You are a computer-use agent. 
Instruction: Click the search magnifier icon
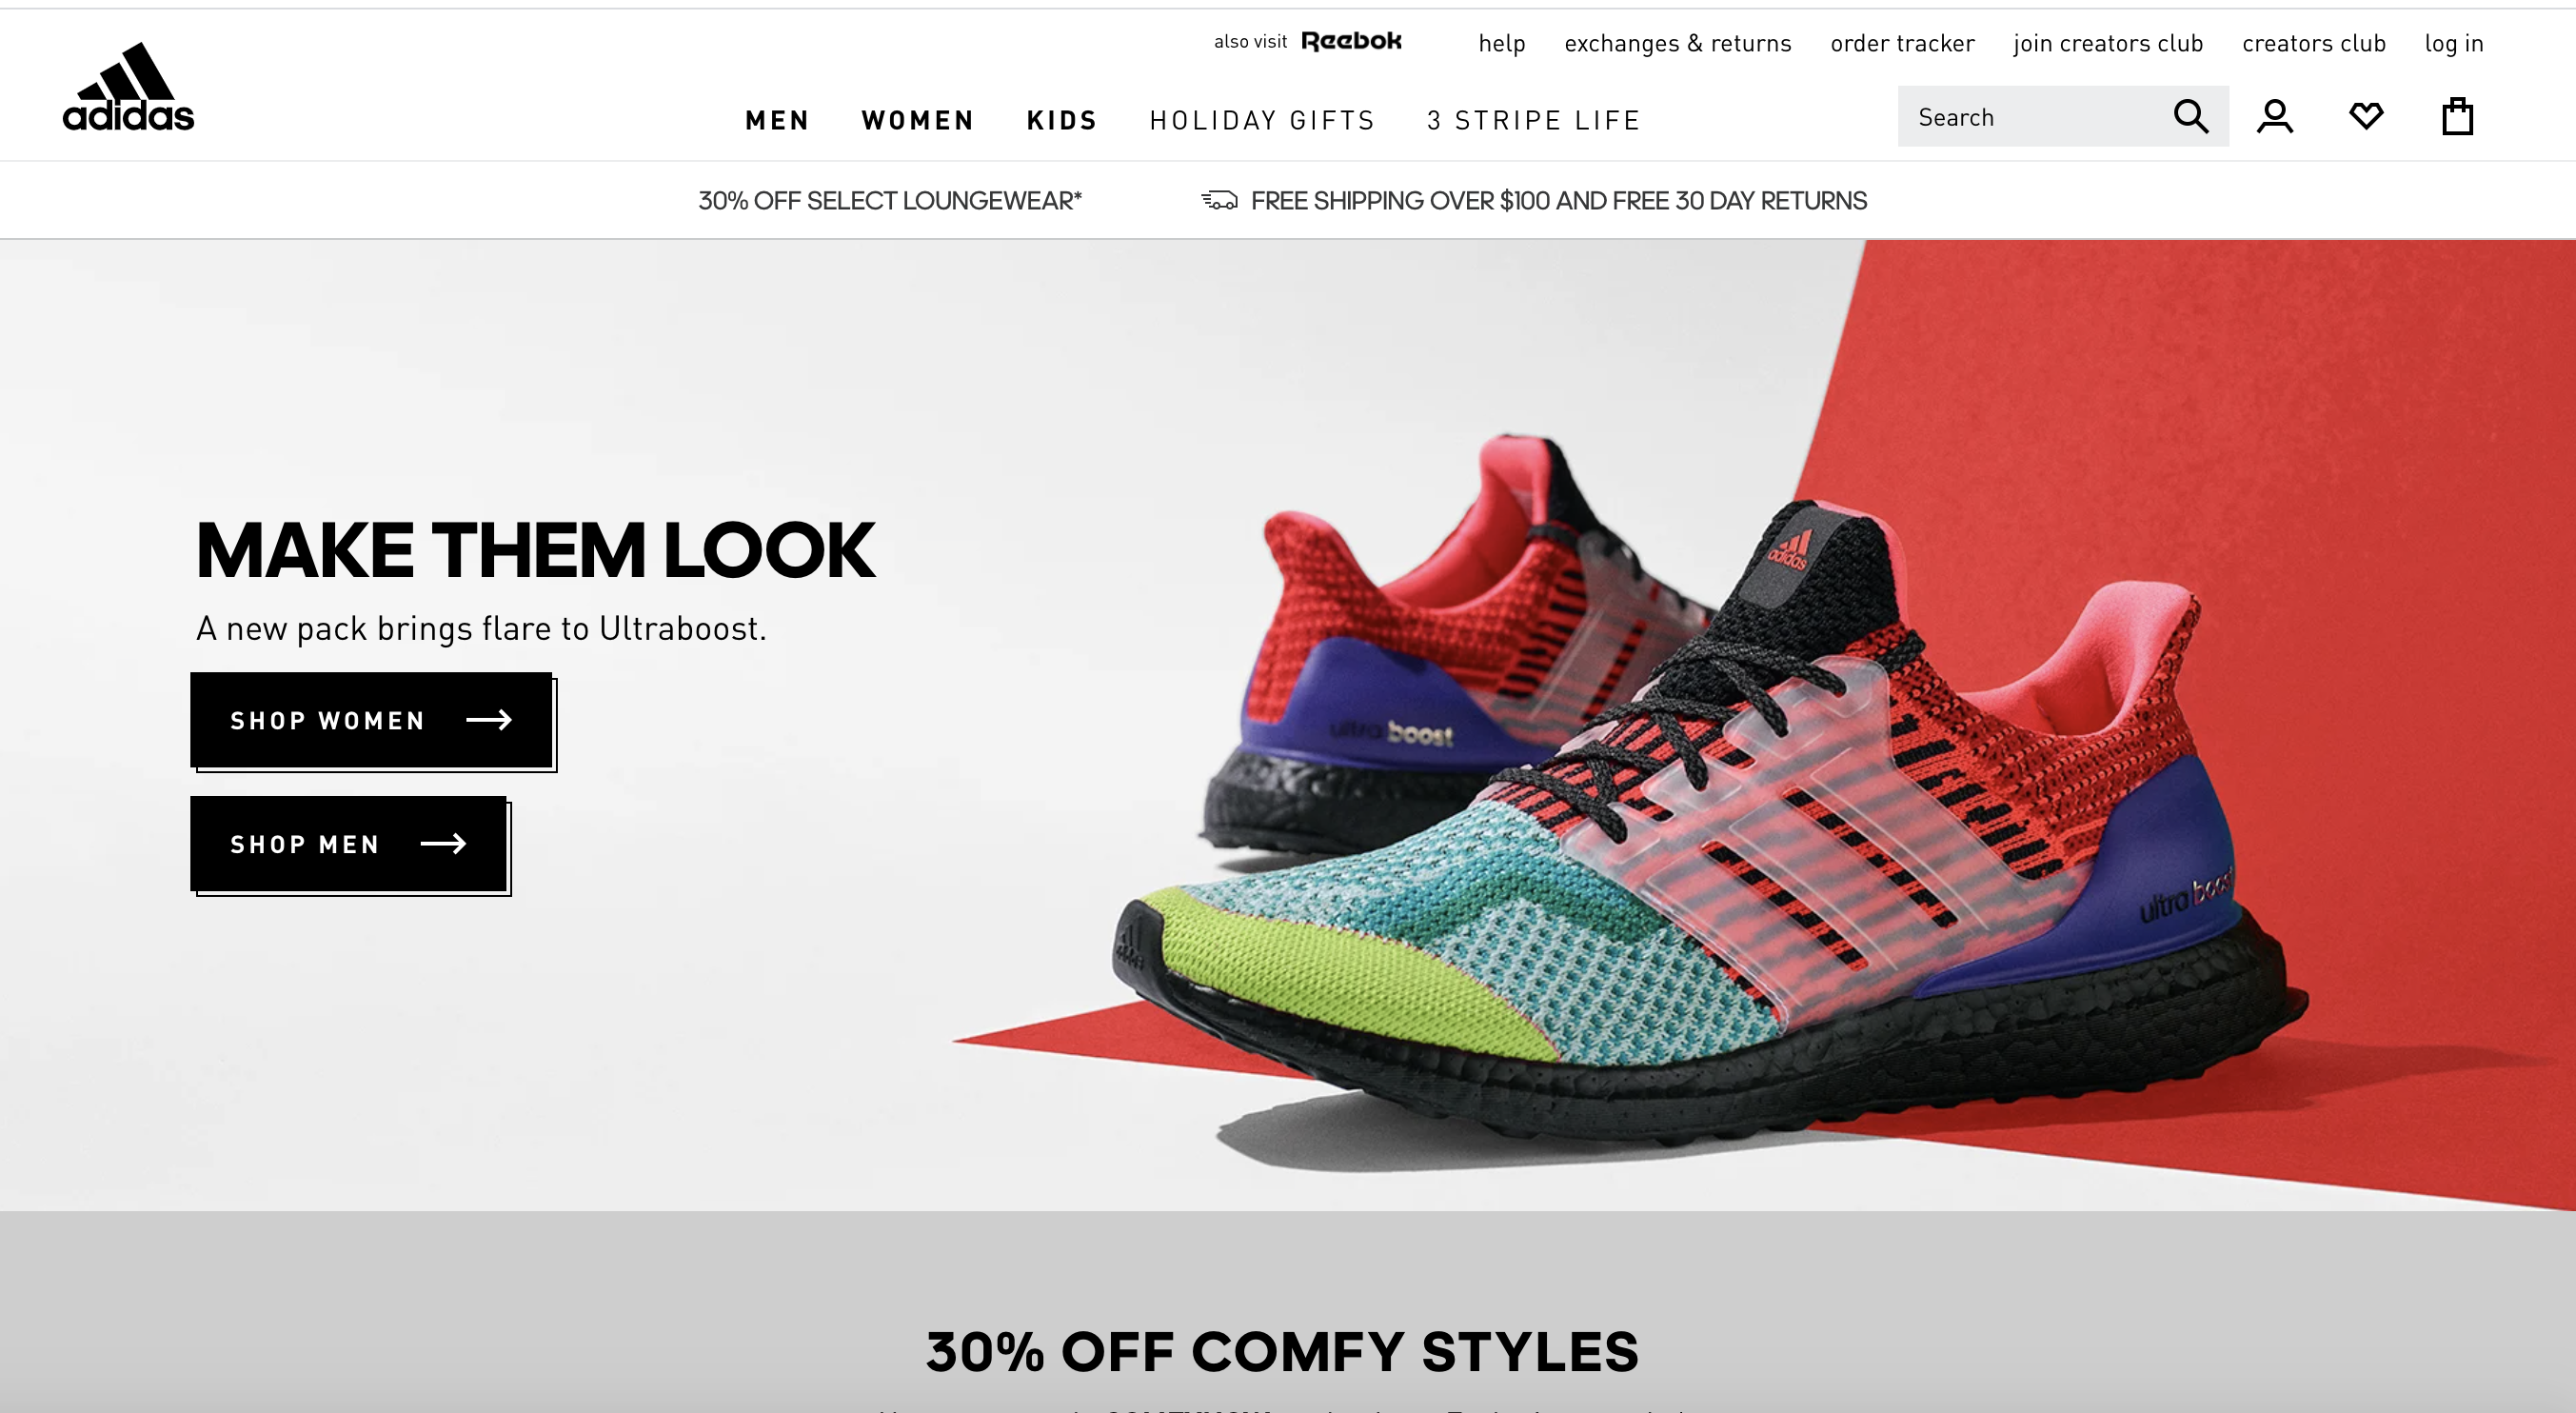[2190, 116]
